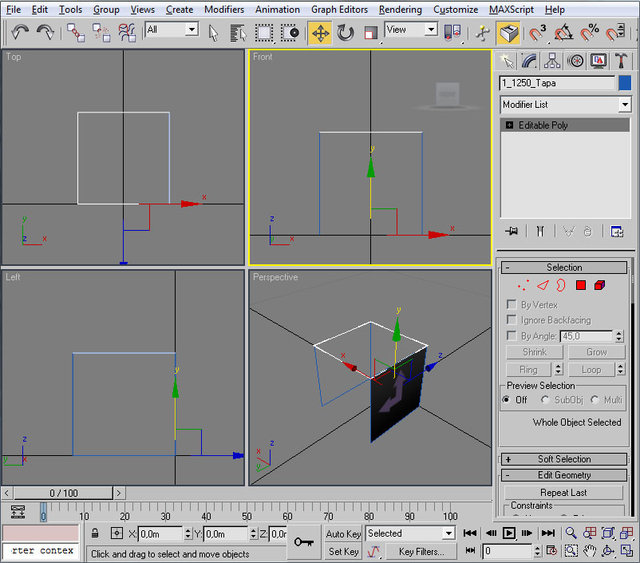The image size is (640, 563).
Task: Click the blue object color swatch
Action: point(625,83)
